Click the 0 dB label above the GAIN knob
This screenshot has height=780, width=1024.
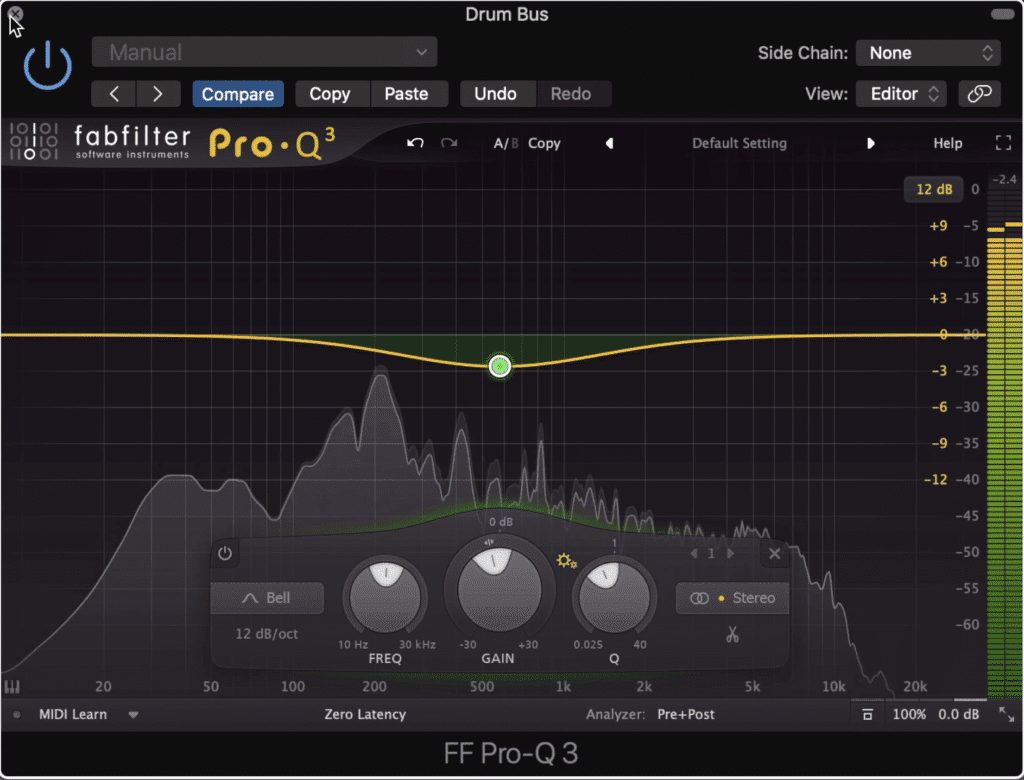tap(501, 521)
